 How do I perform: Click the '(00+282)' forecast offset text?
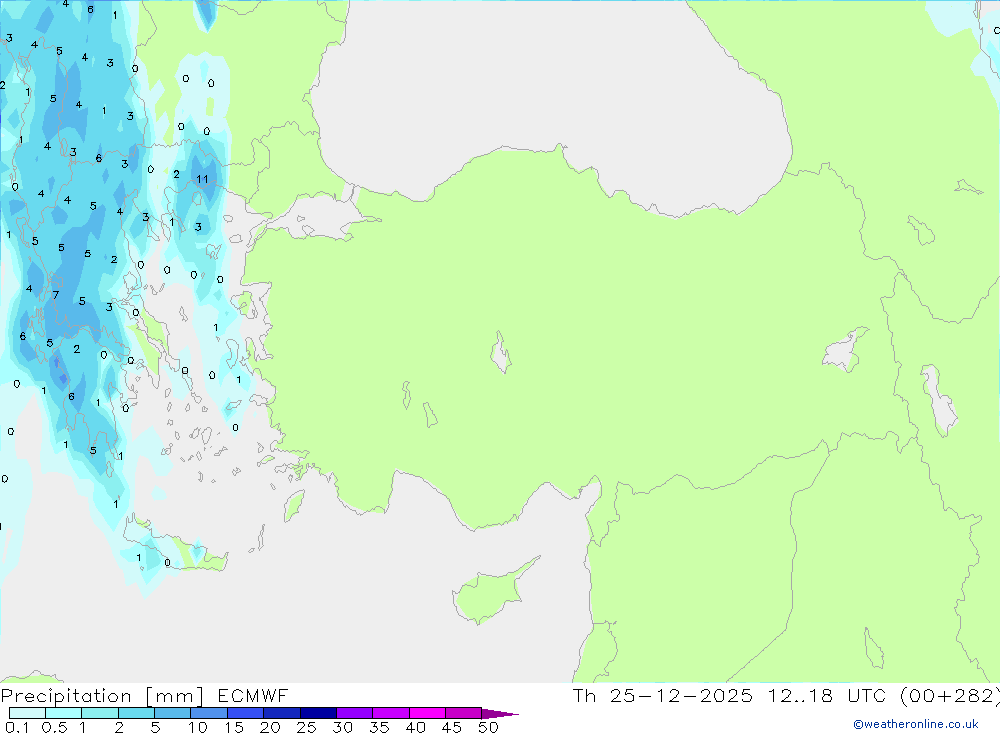[x=950, y=696]
